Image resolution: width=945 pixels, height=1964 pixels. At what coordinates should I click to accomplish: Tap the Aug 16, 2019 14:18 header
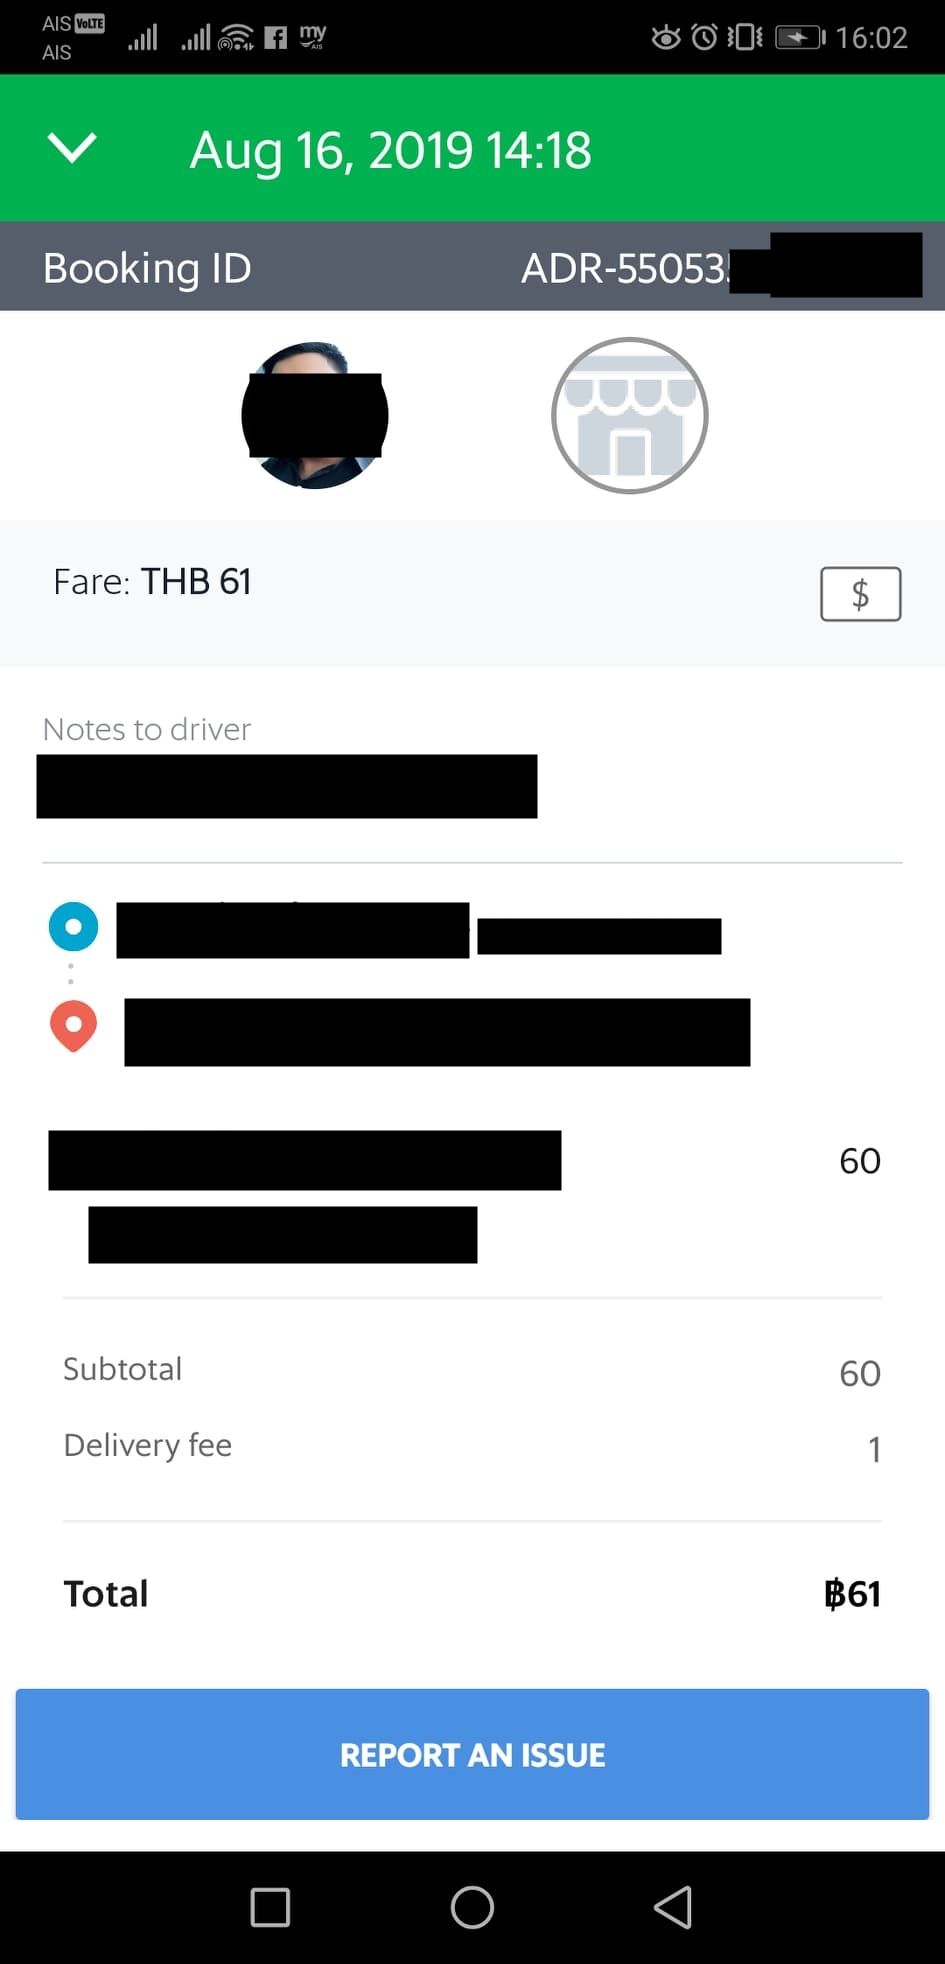click(391, 151)
